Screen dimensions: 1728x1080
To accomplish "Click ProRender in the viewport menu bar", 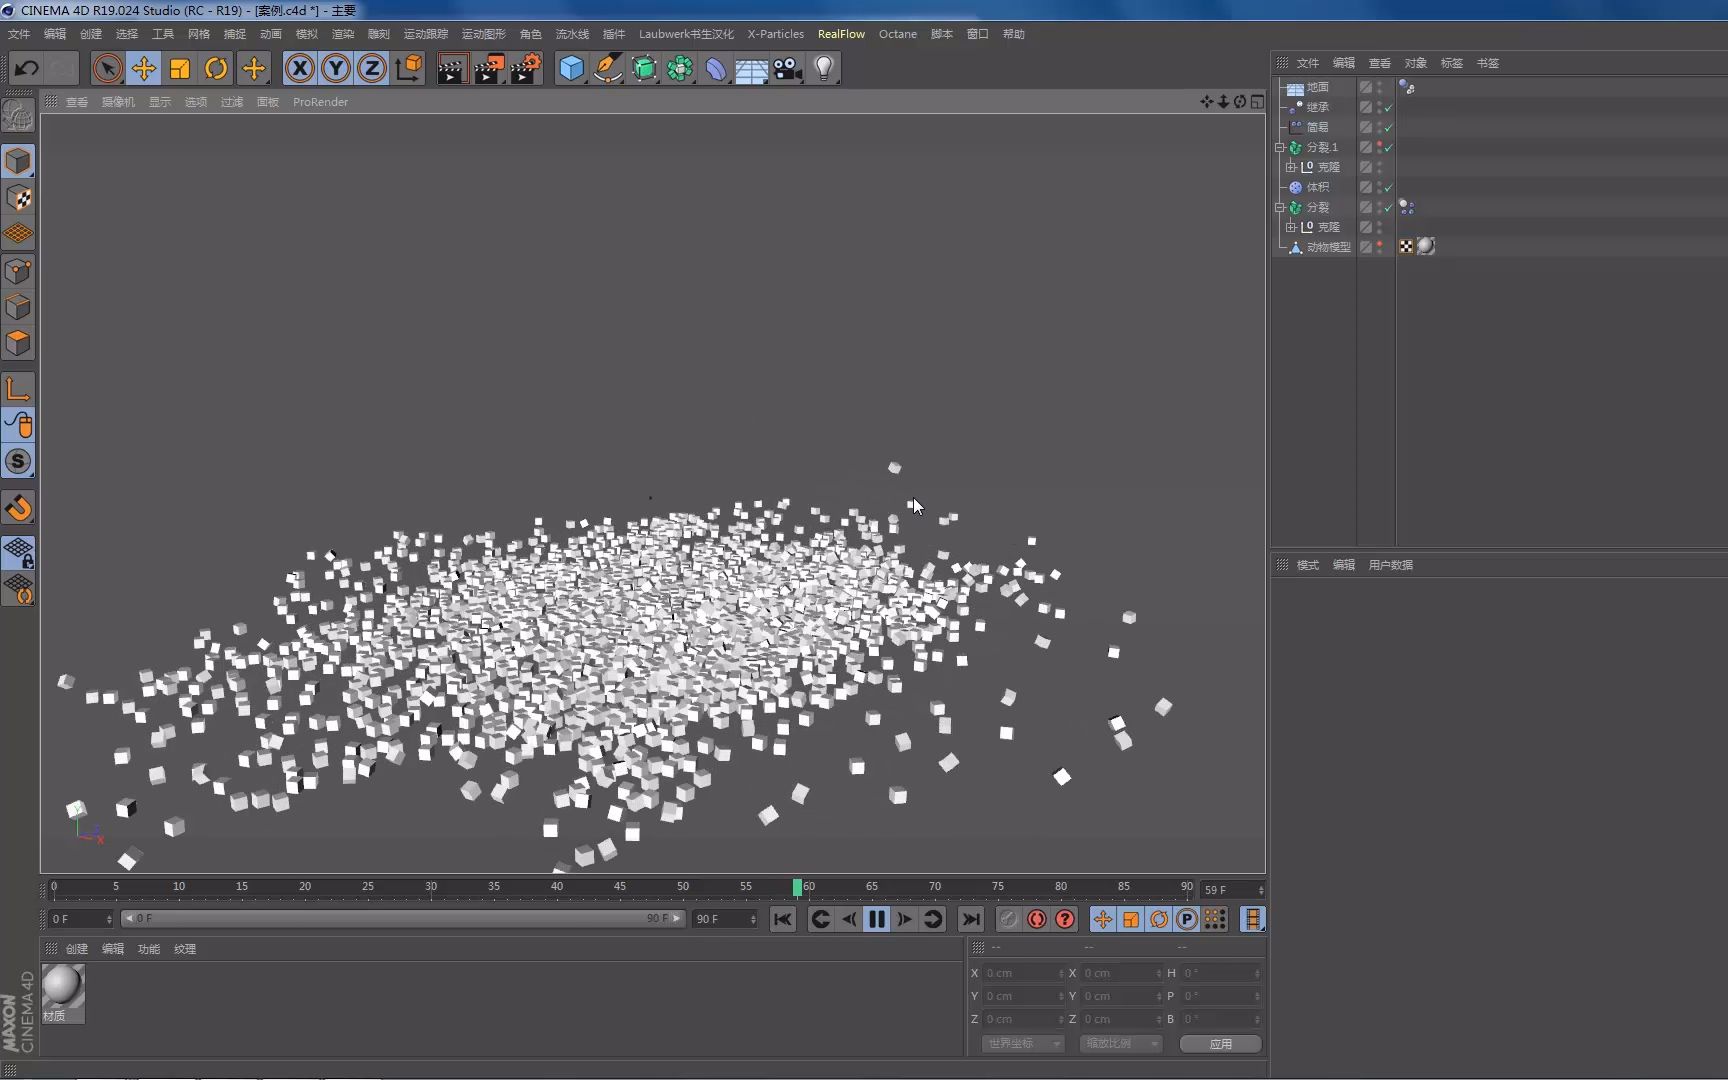I will point(320,101).
